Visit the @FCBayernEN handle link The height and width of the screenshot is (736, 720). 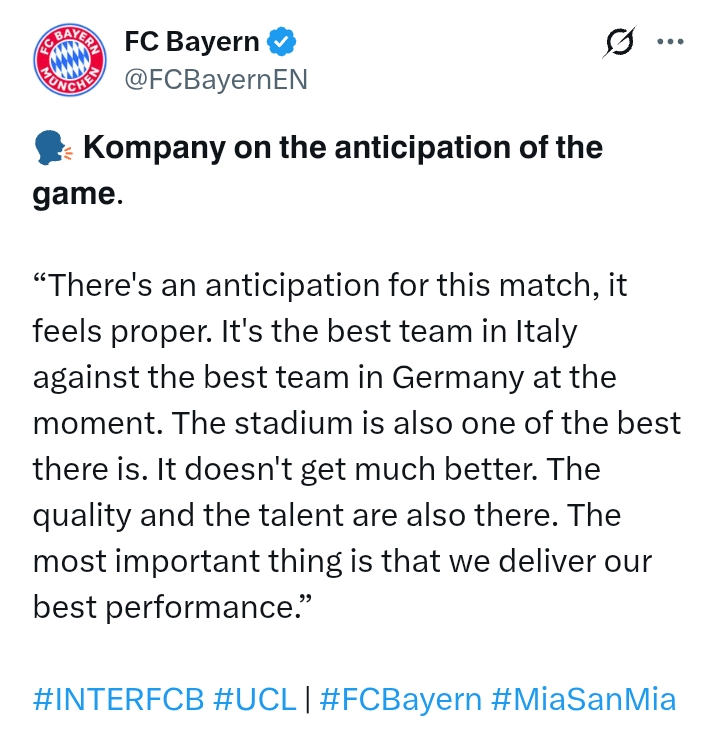click(x=215, y=78)
